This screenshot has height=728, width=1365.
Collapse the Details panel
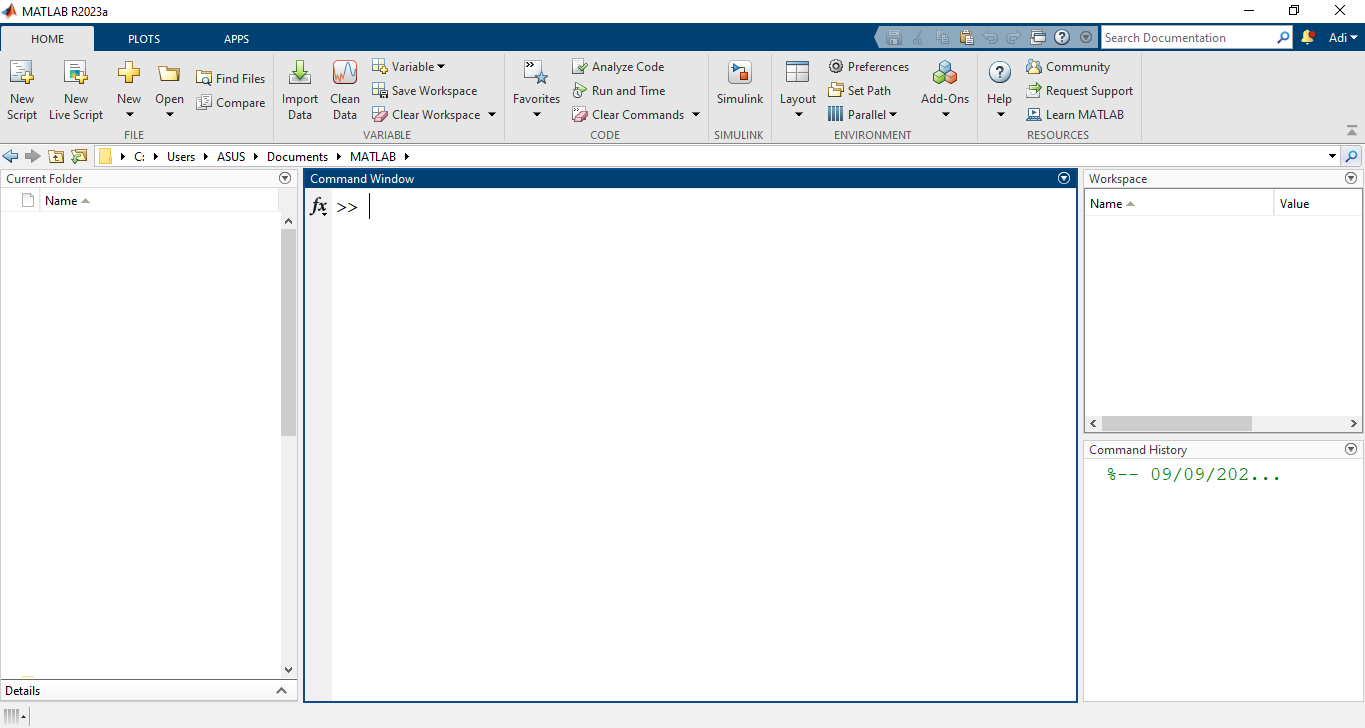click(282, 691)
